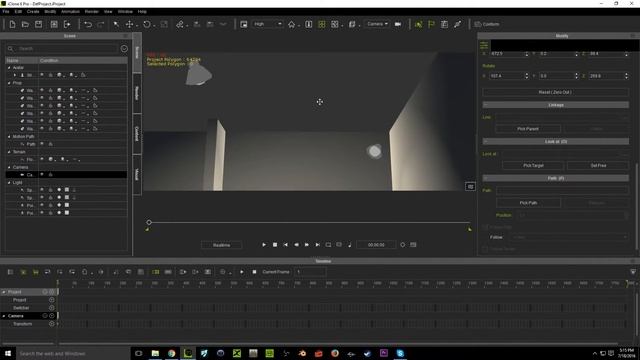Click the Redo arrow in toolbar
640x360 pixels.
(x=101, y=24)
